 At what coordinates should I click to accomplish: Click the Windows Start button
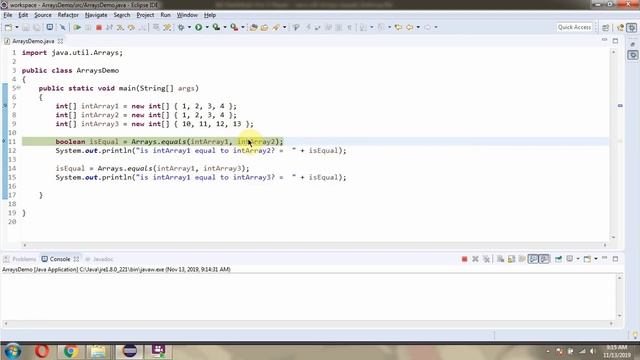click(13, 351)
